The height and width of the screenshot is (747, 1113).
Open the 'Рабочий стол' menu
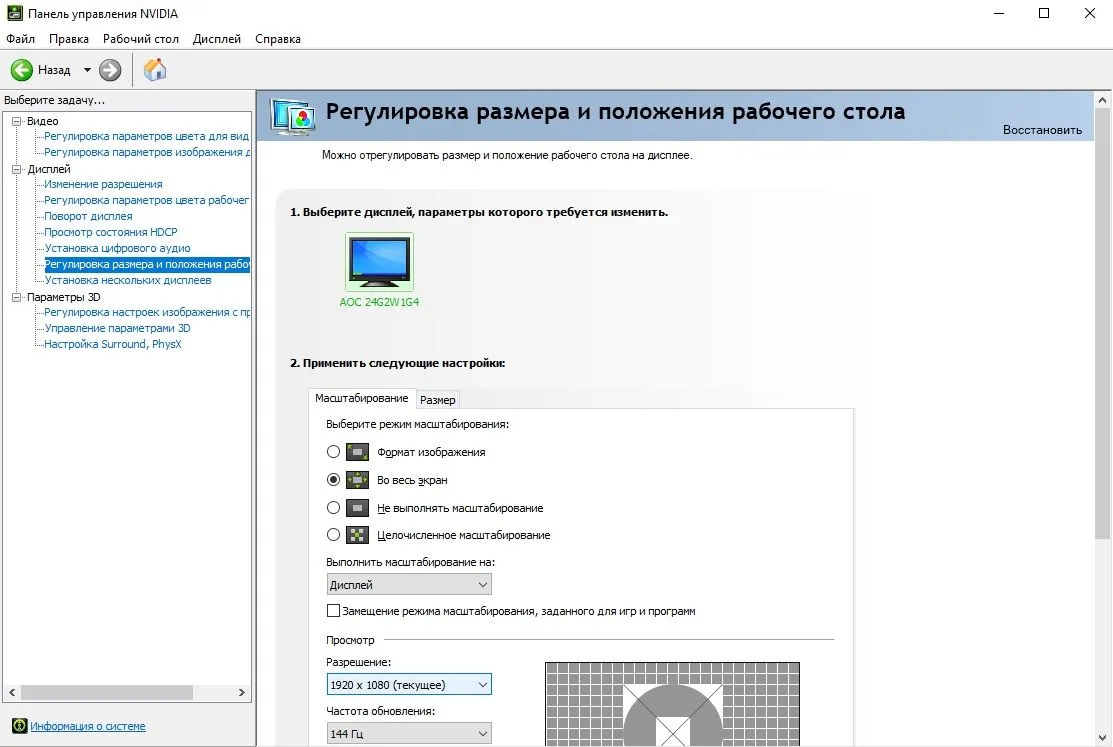click(141, 39)
